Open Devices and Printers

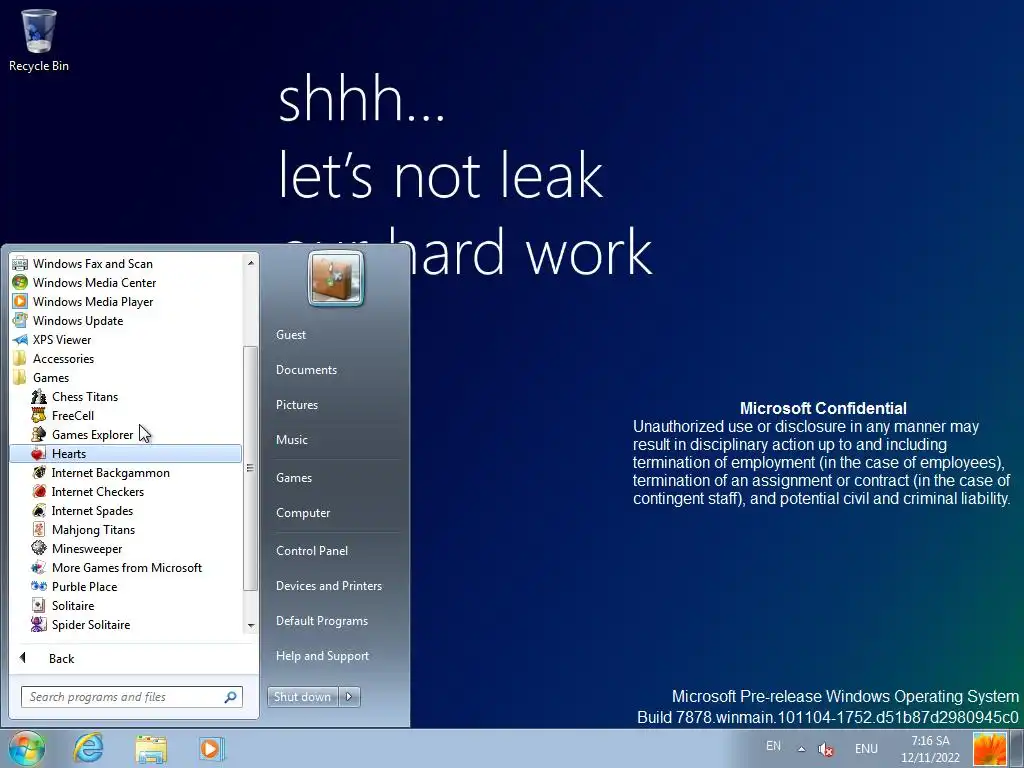tap(328, 586)
